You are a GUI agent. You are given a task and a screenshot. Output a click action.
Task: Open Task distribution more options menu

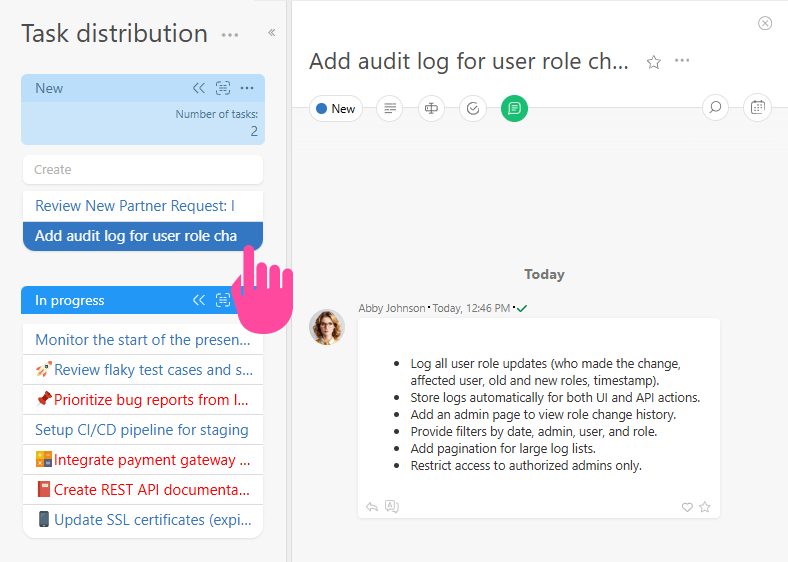(x=230, y=35)
